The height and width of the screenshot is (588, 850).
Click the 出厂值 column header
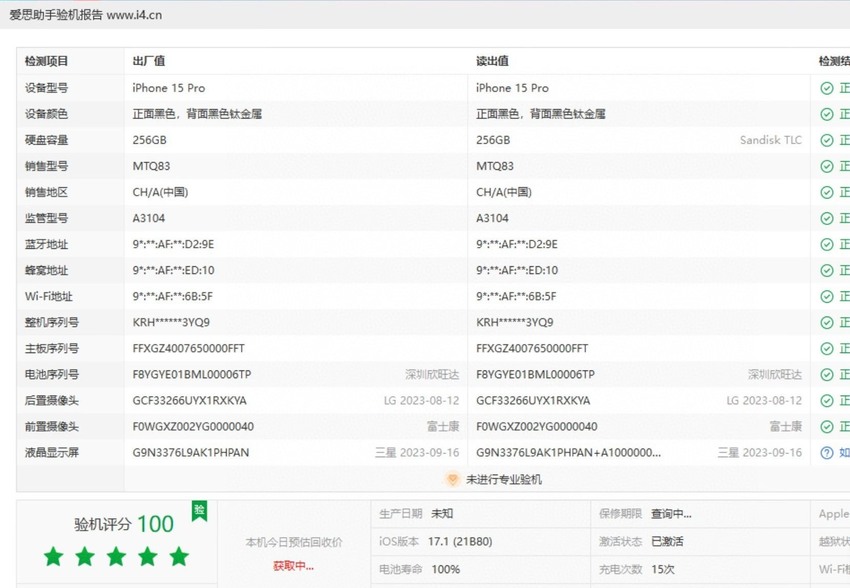click(149, 61)
